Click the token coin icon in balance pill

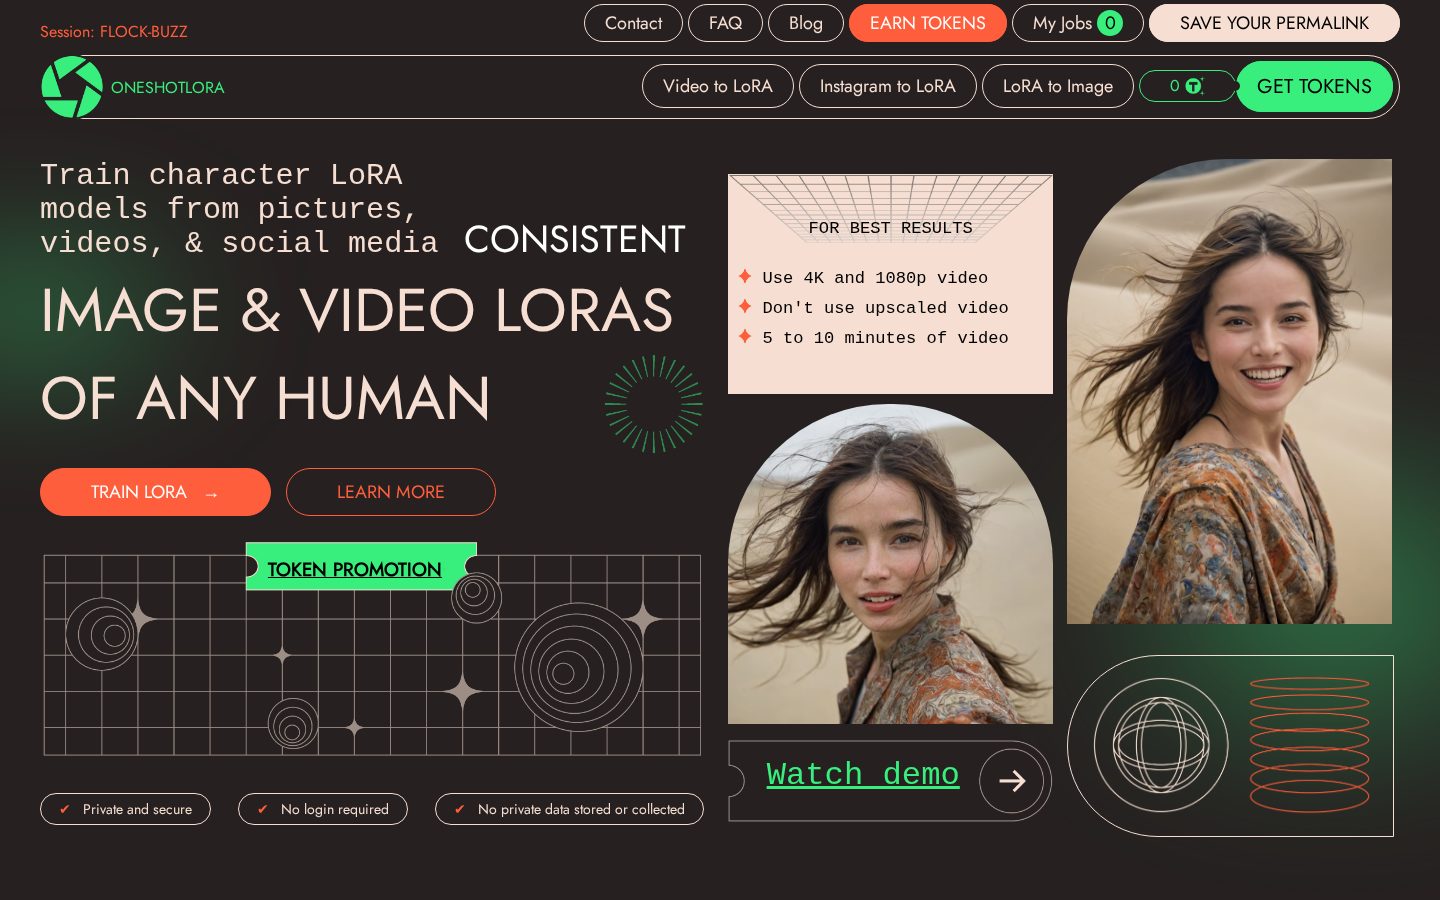point(1194,86)
